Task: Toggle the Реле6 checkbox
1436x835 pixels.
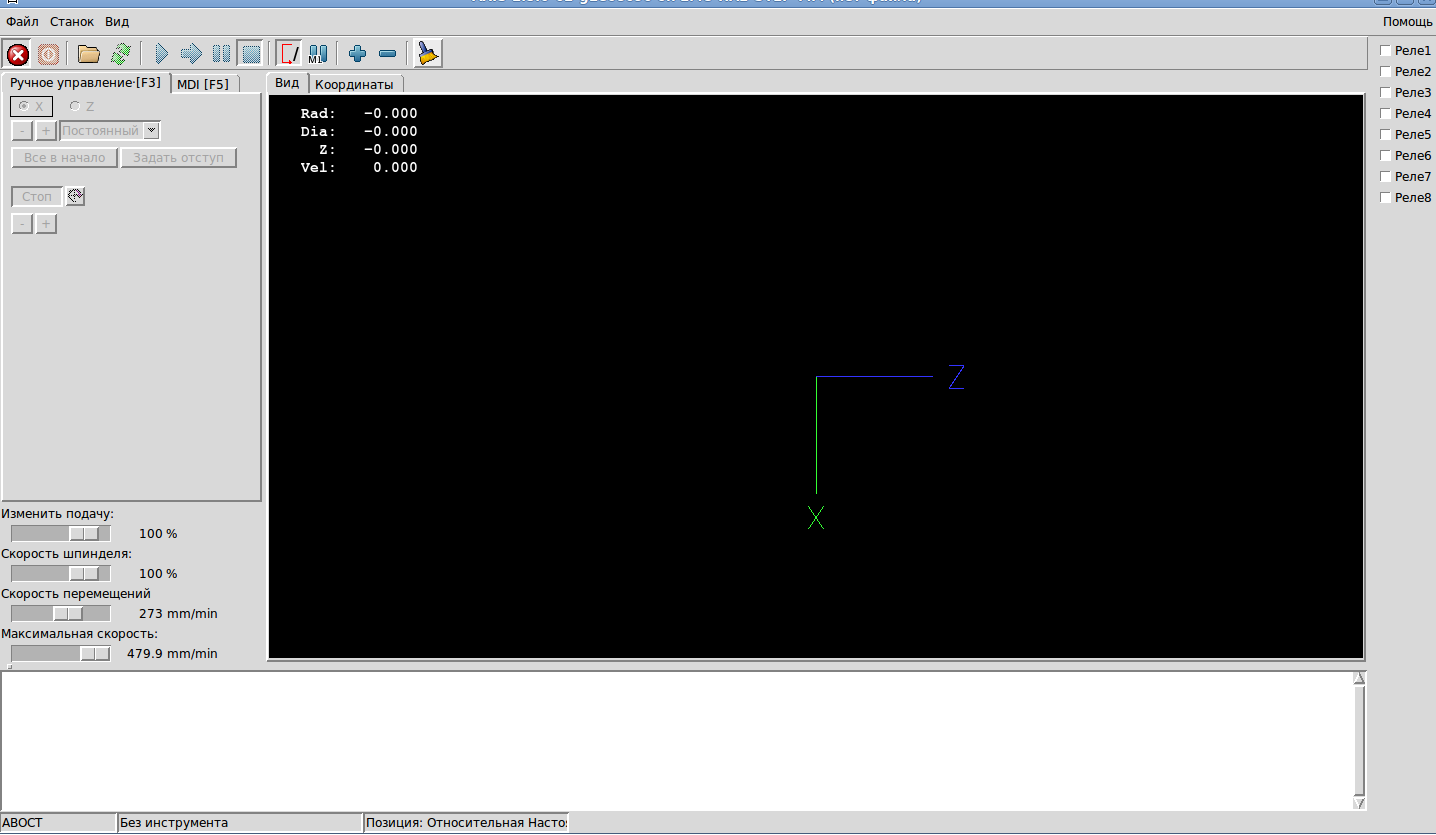Action: click(1386, 155)
